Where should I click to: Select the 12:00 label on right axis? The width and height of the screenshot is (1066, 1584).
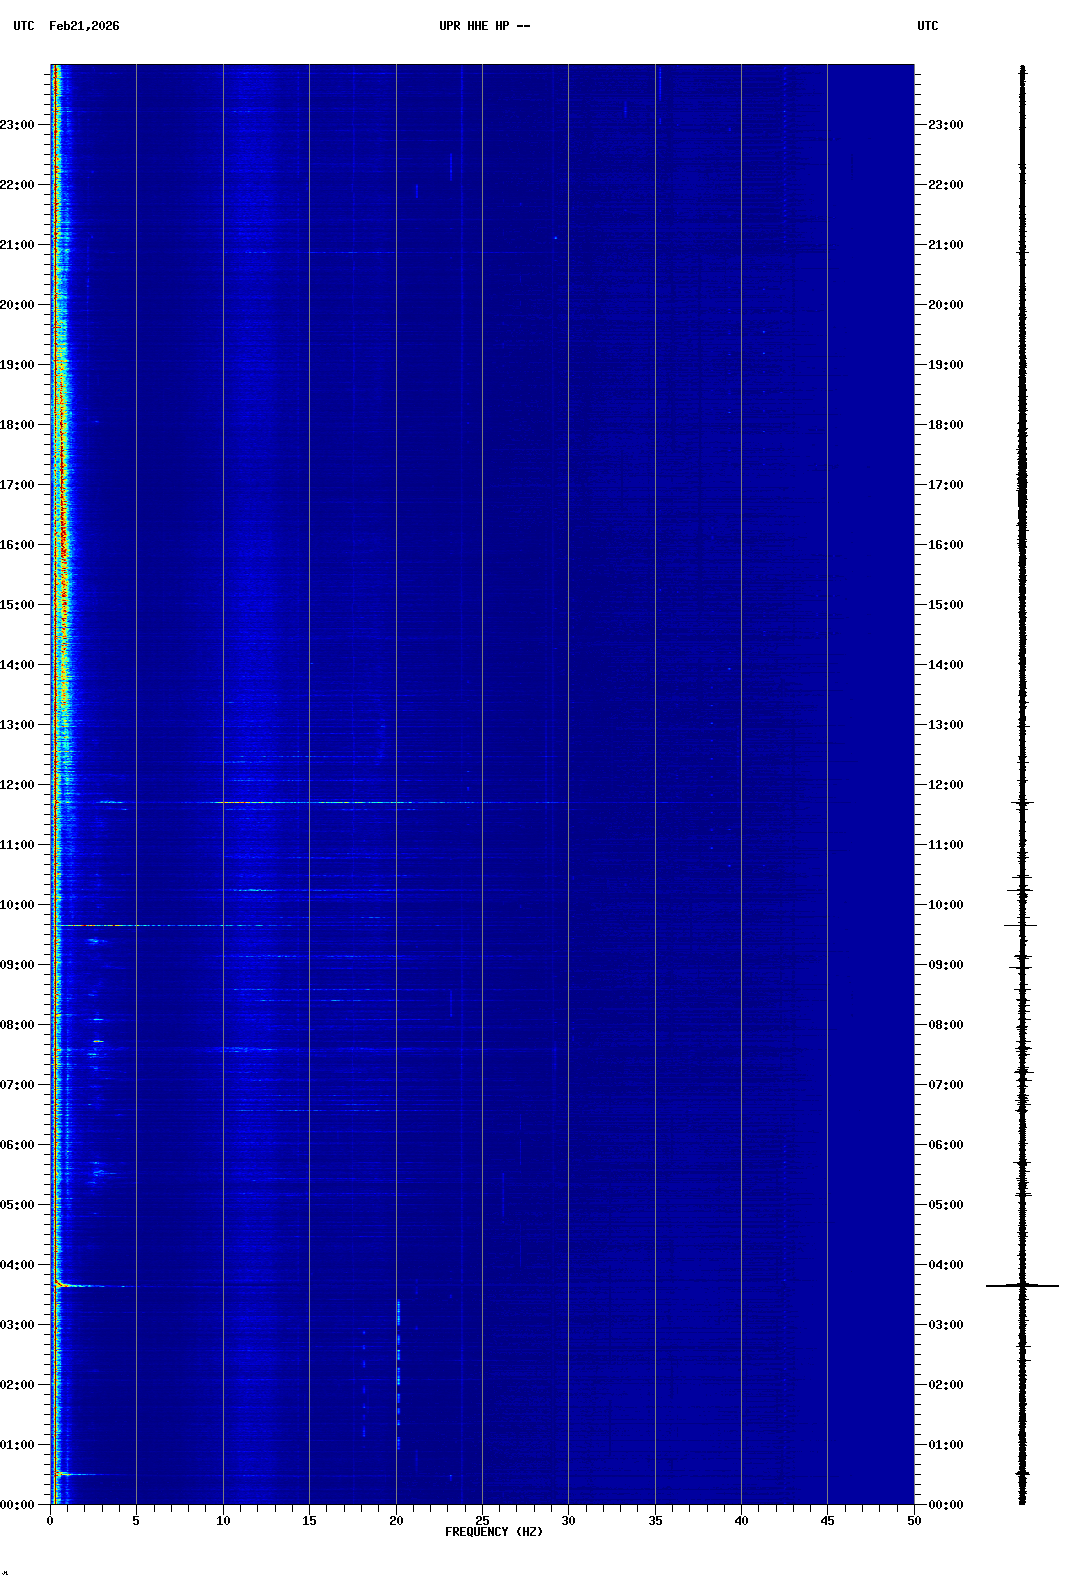click(945, 785)
